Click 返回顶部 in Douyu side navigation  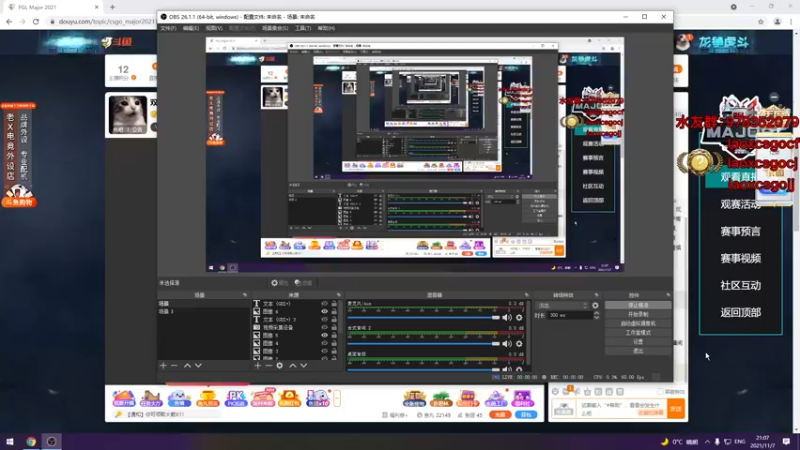point(740,312)
